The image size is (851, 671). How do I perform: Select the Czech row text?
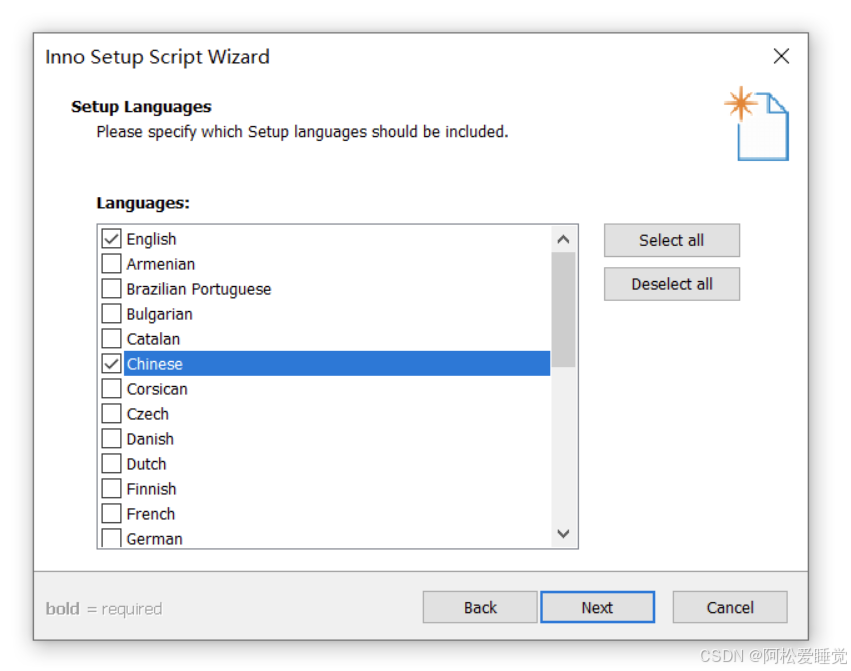[x=148, y=414]
